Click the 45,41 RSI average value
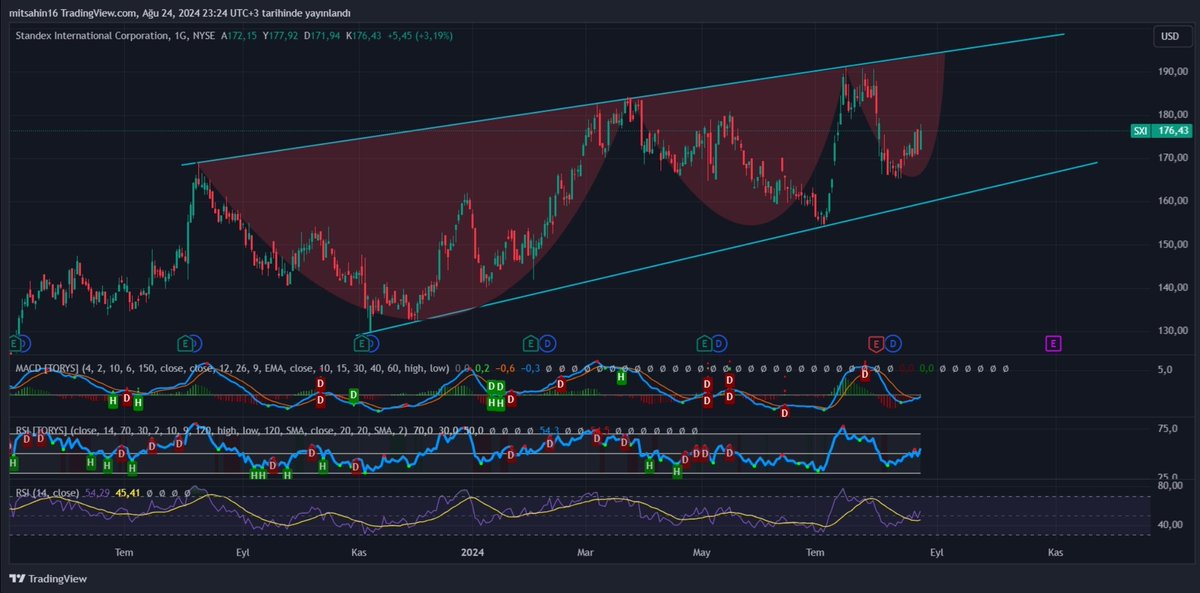Viewport: 1200px width, 593px height. click(x=127, y=493)
